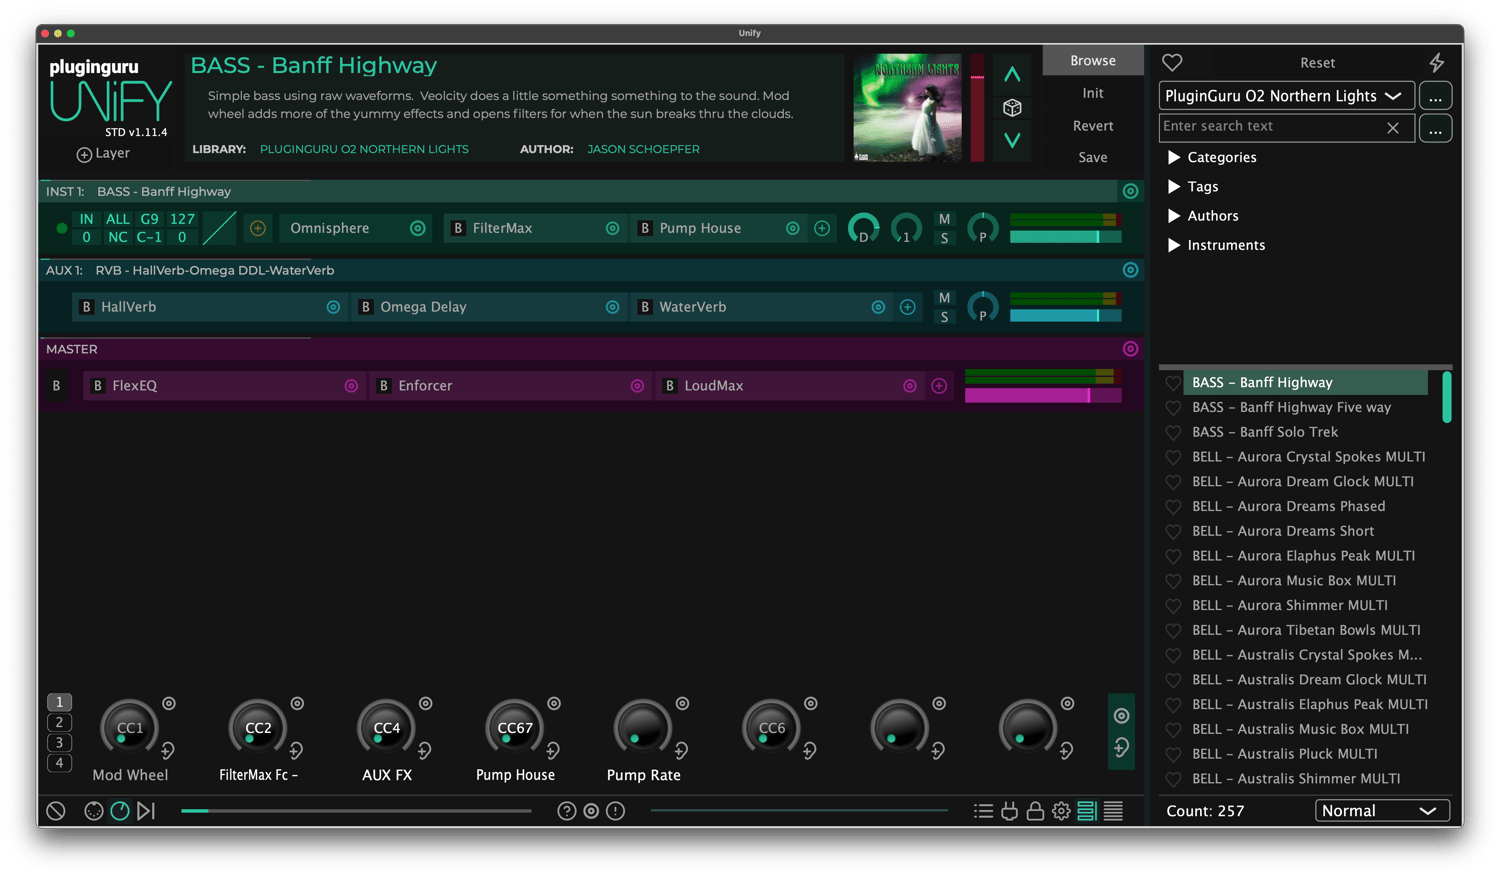
Task: Open the Normal sort mode dropdown
Action: (1382, 811)
